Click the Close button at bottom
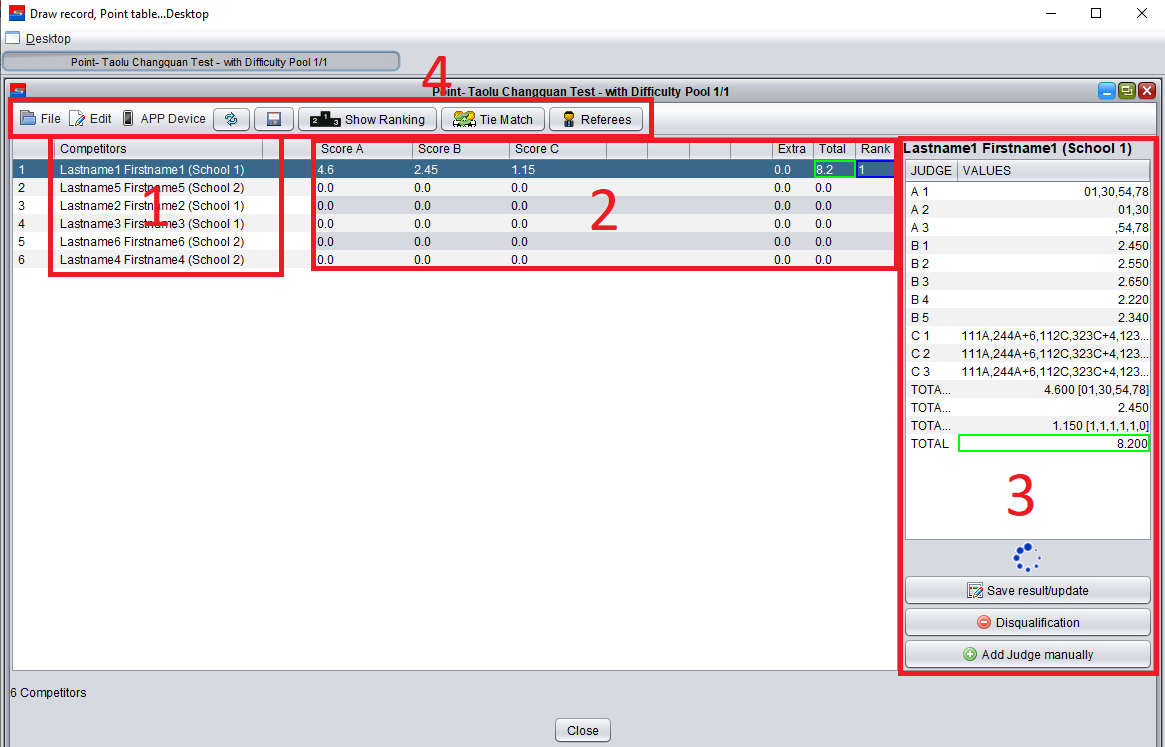The height and width of the screenshot is (747, 1165). point(582,731)
